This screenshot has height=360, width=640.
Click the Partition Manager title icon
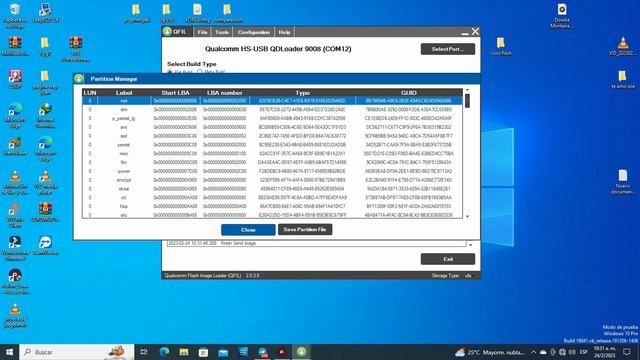79,79
